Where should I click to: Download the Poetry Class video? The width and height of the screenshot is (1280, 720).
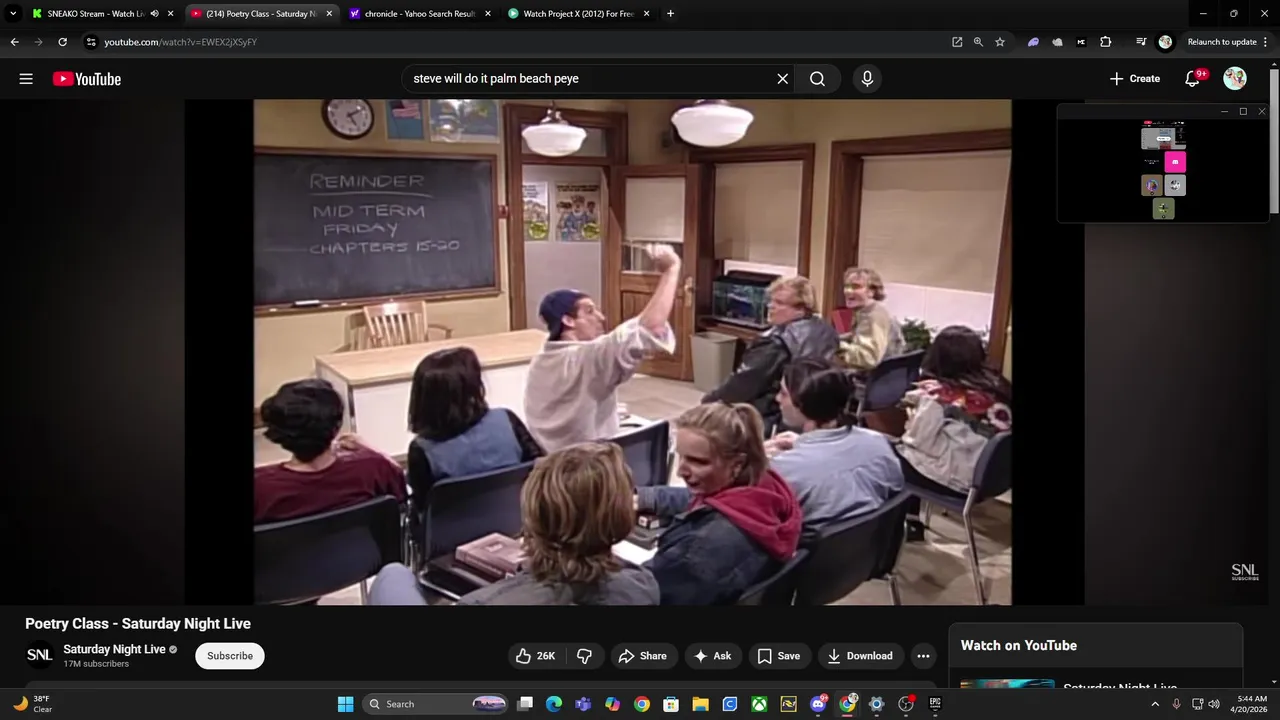[860, 656]
